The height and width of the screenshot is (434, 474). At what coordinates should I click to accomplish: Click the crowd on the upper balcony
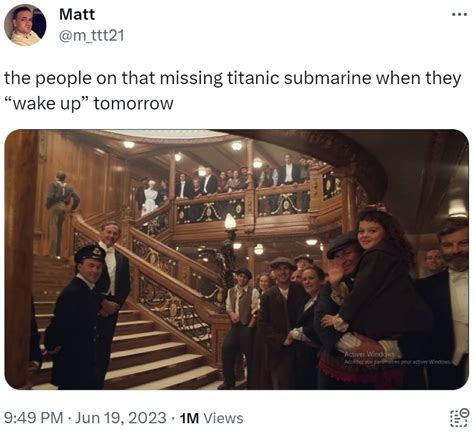pos(225,182)
